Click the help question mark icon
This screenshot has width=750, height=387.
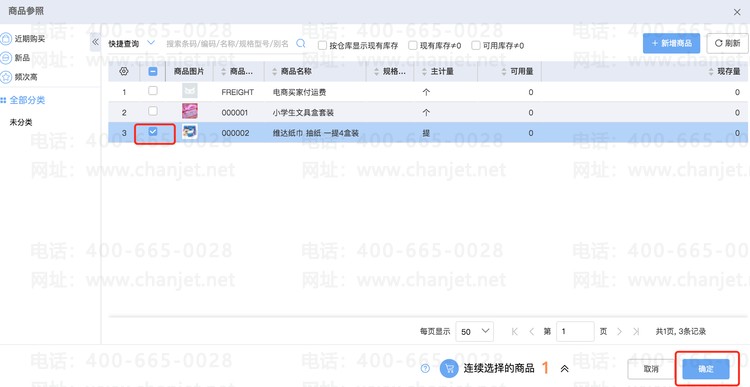click(x=426, y=369)
